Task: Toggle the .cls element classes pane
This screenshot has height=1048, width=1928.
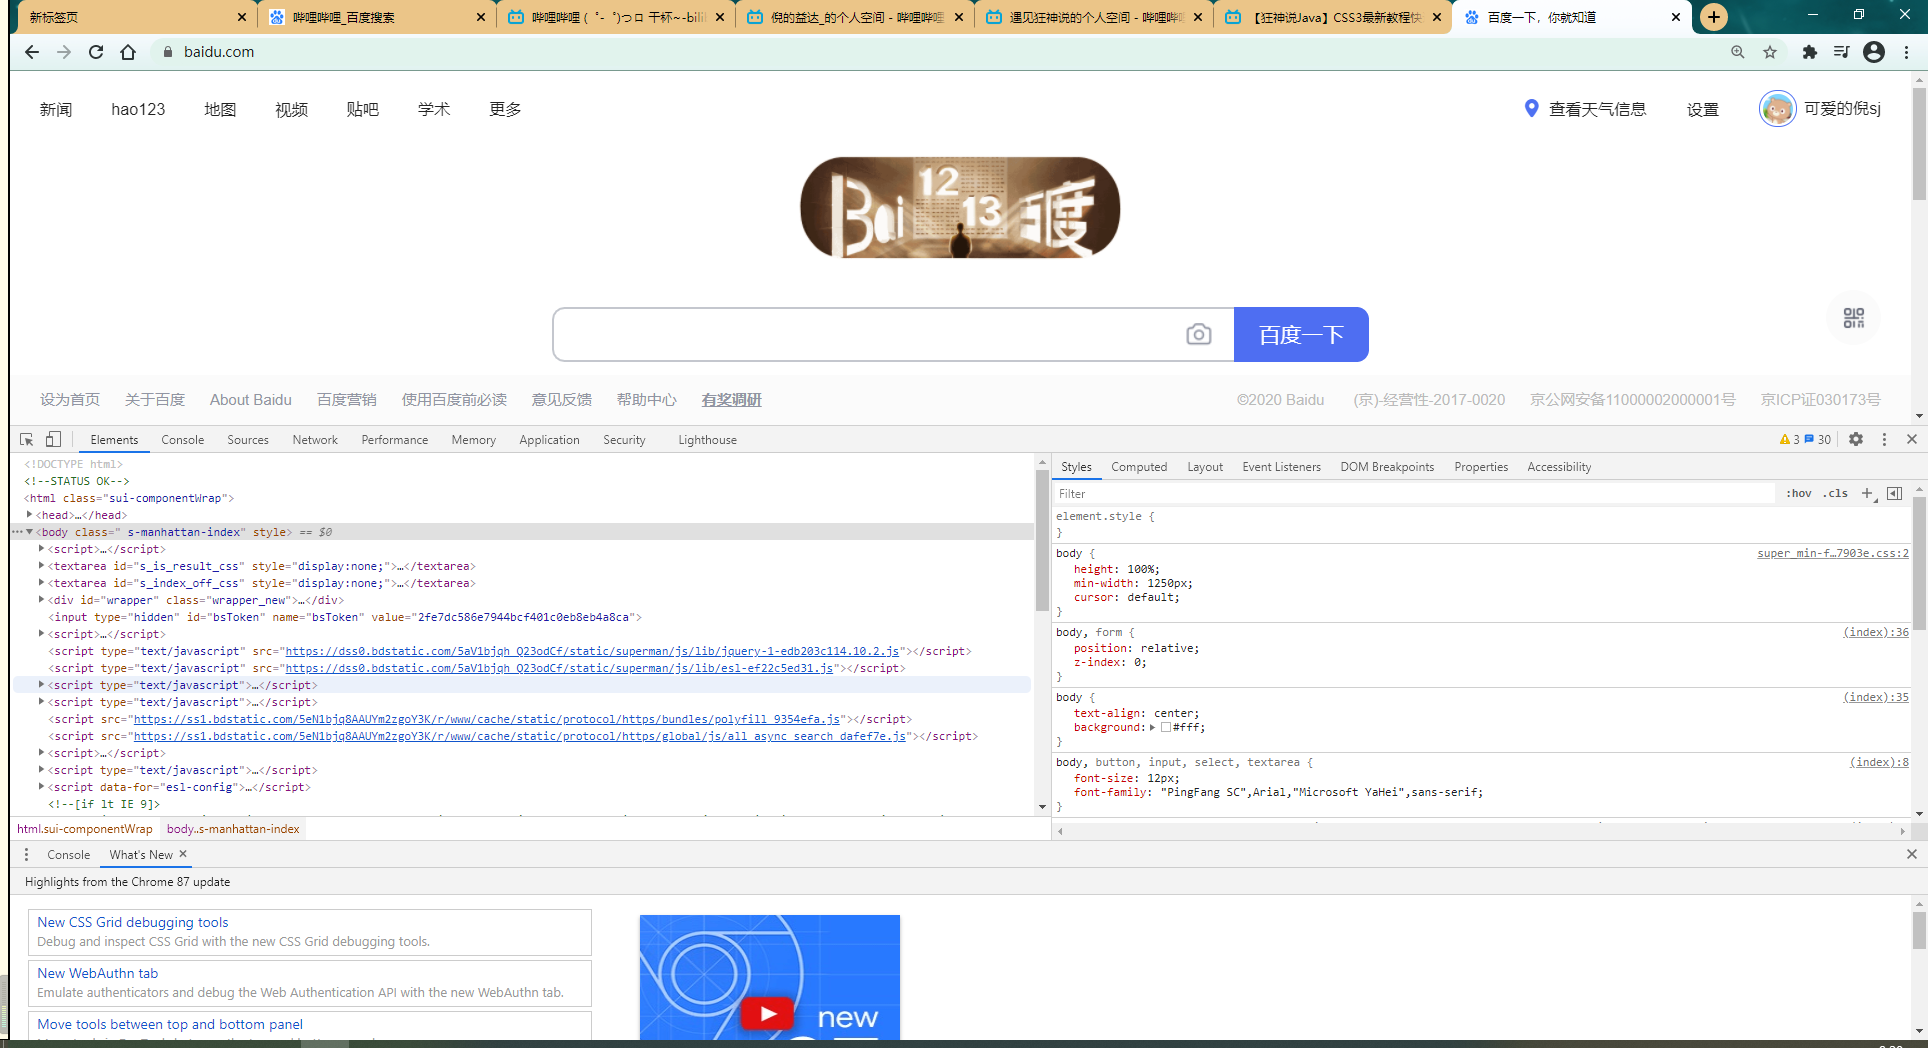Action: (x=1836, y=493)
